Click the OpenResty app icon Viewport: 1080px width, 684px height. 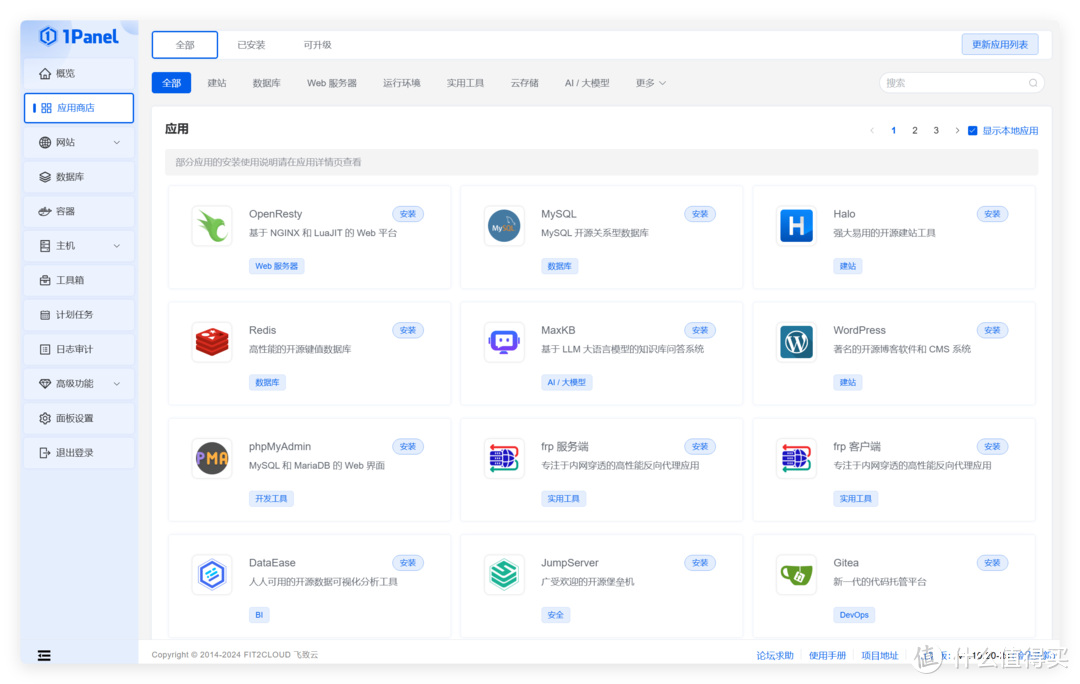point(212,225)
